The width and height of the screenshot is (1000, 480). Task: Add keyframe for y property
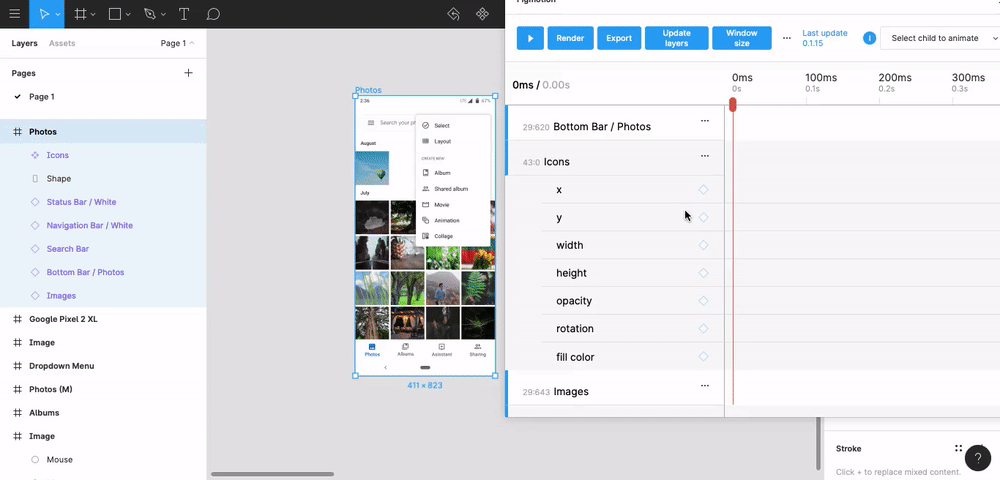tap(703, 217)
